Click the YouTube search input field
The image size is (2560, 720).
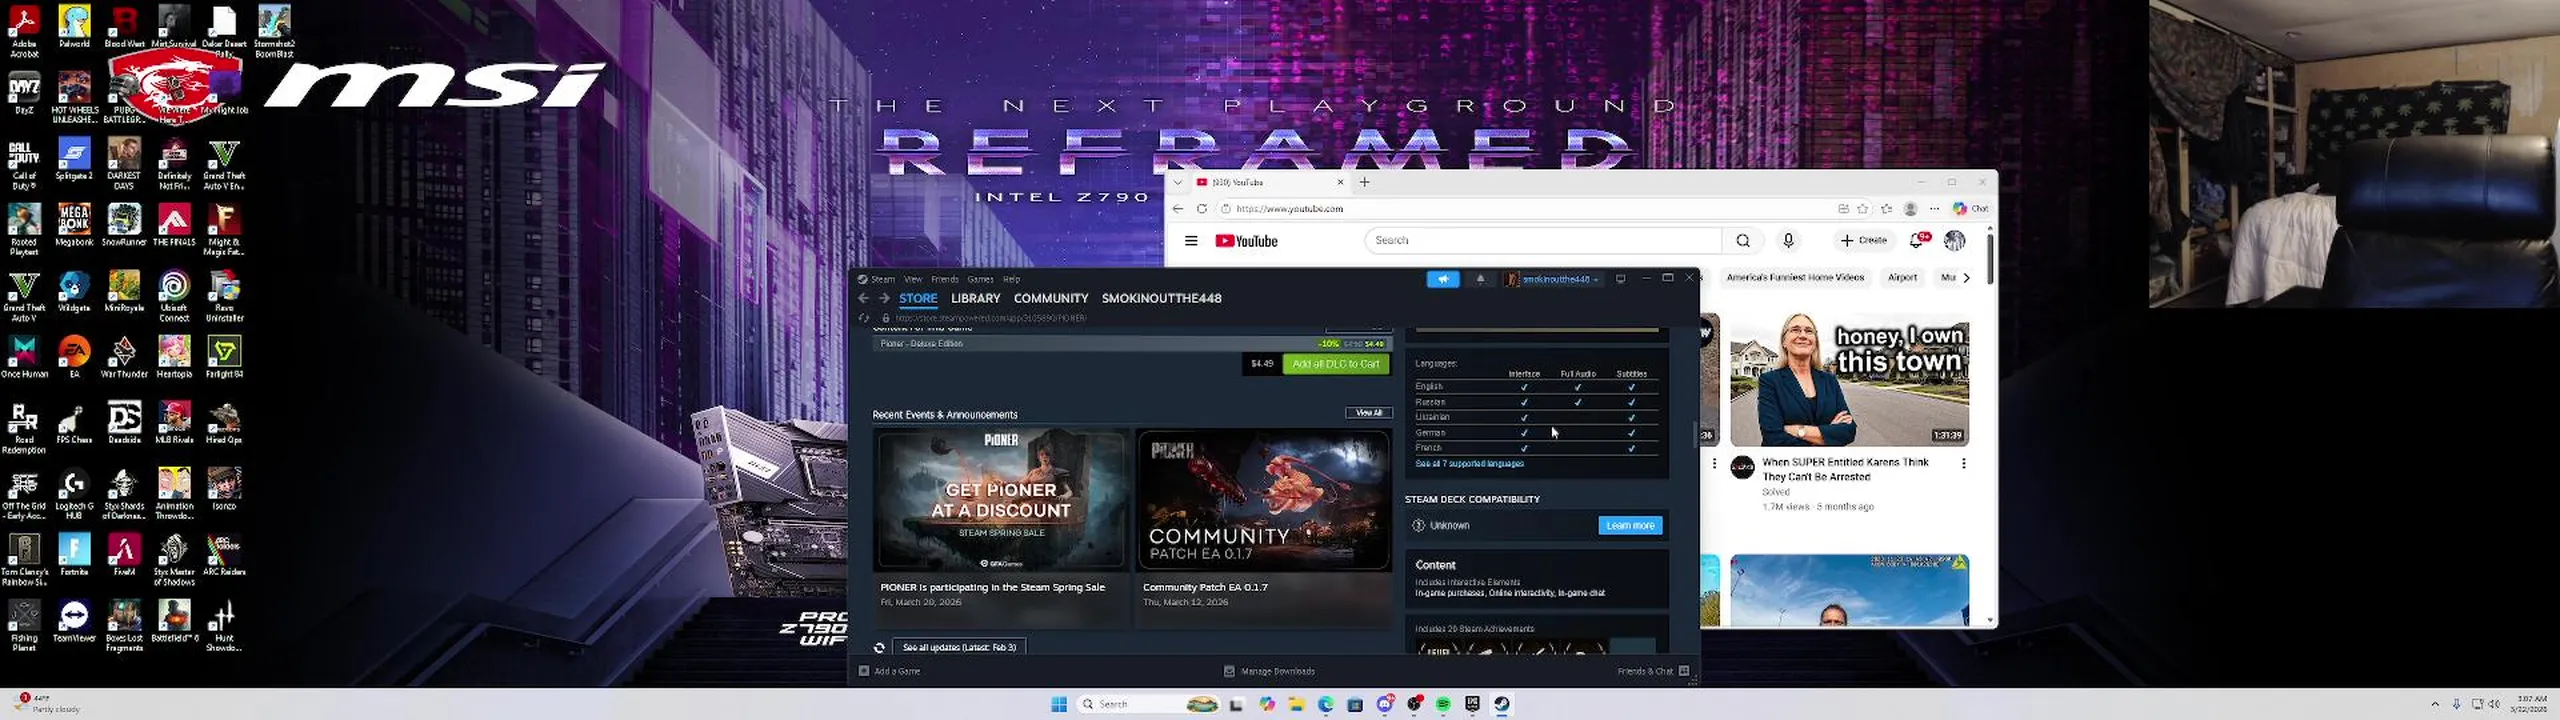pos(1543,240)
